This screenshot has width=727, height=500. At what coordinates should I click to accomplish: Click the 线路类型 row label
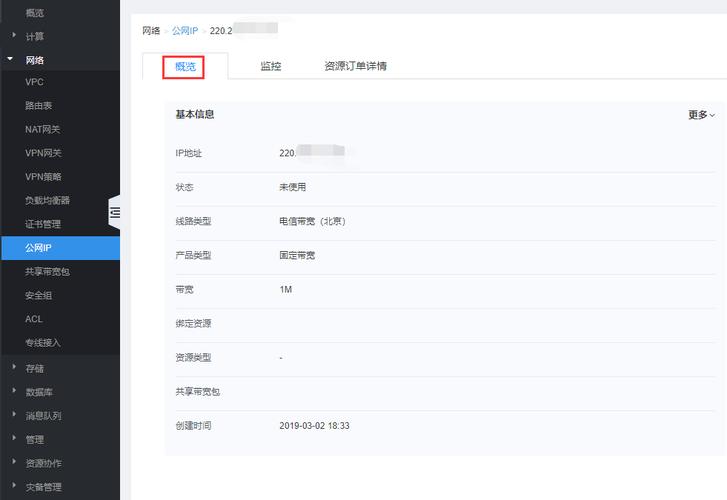pos(193,221)
